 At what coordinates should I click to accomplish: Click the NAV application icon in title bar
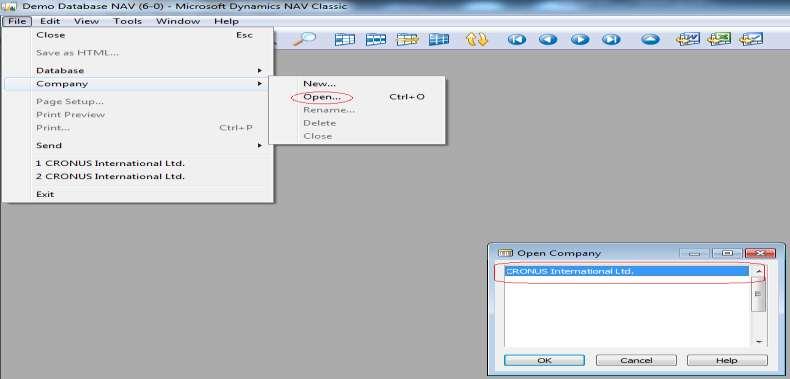point(9,7)
